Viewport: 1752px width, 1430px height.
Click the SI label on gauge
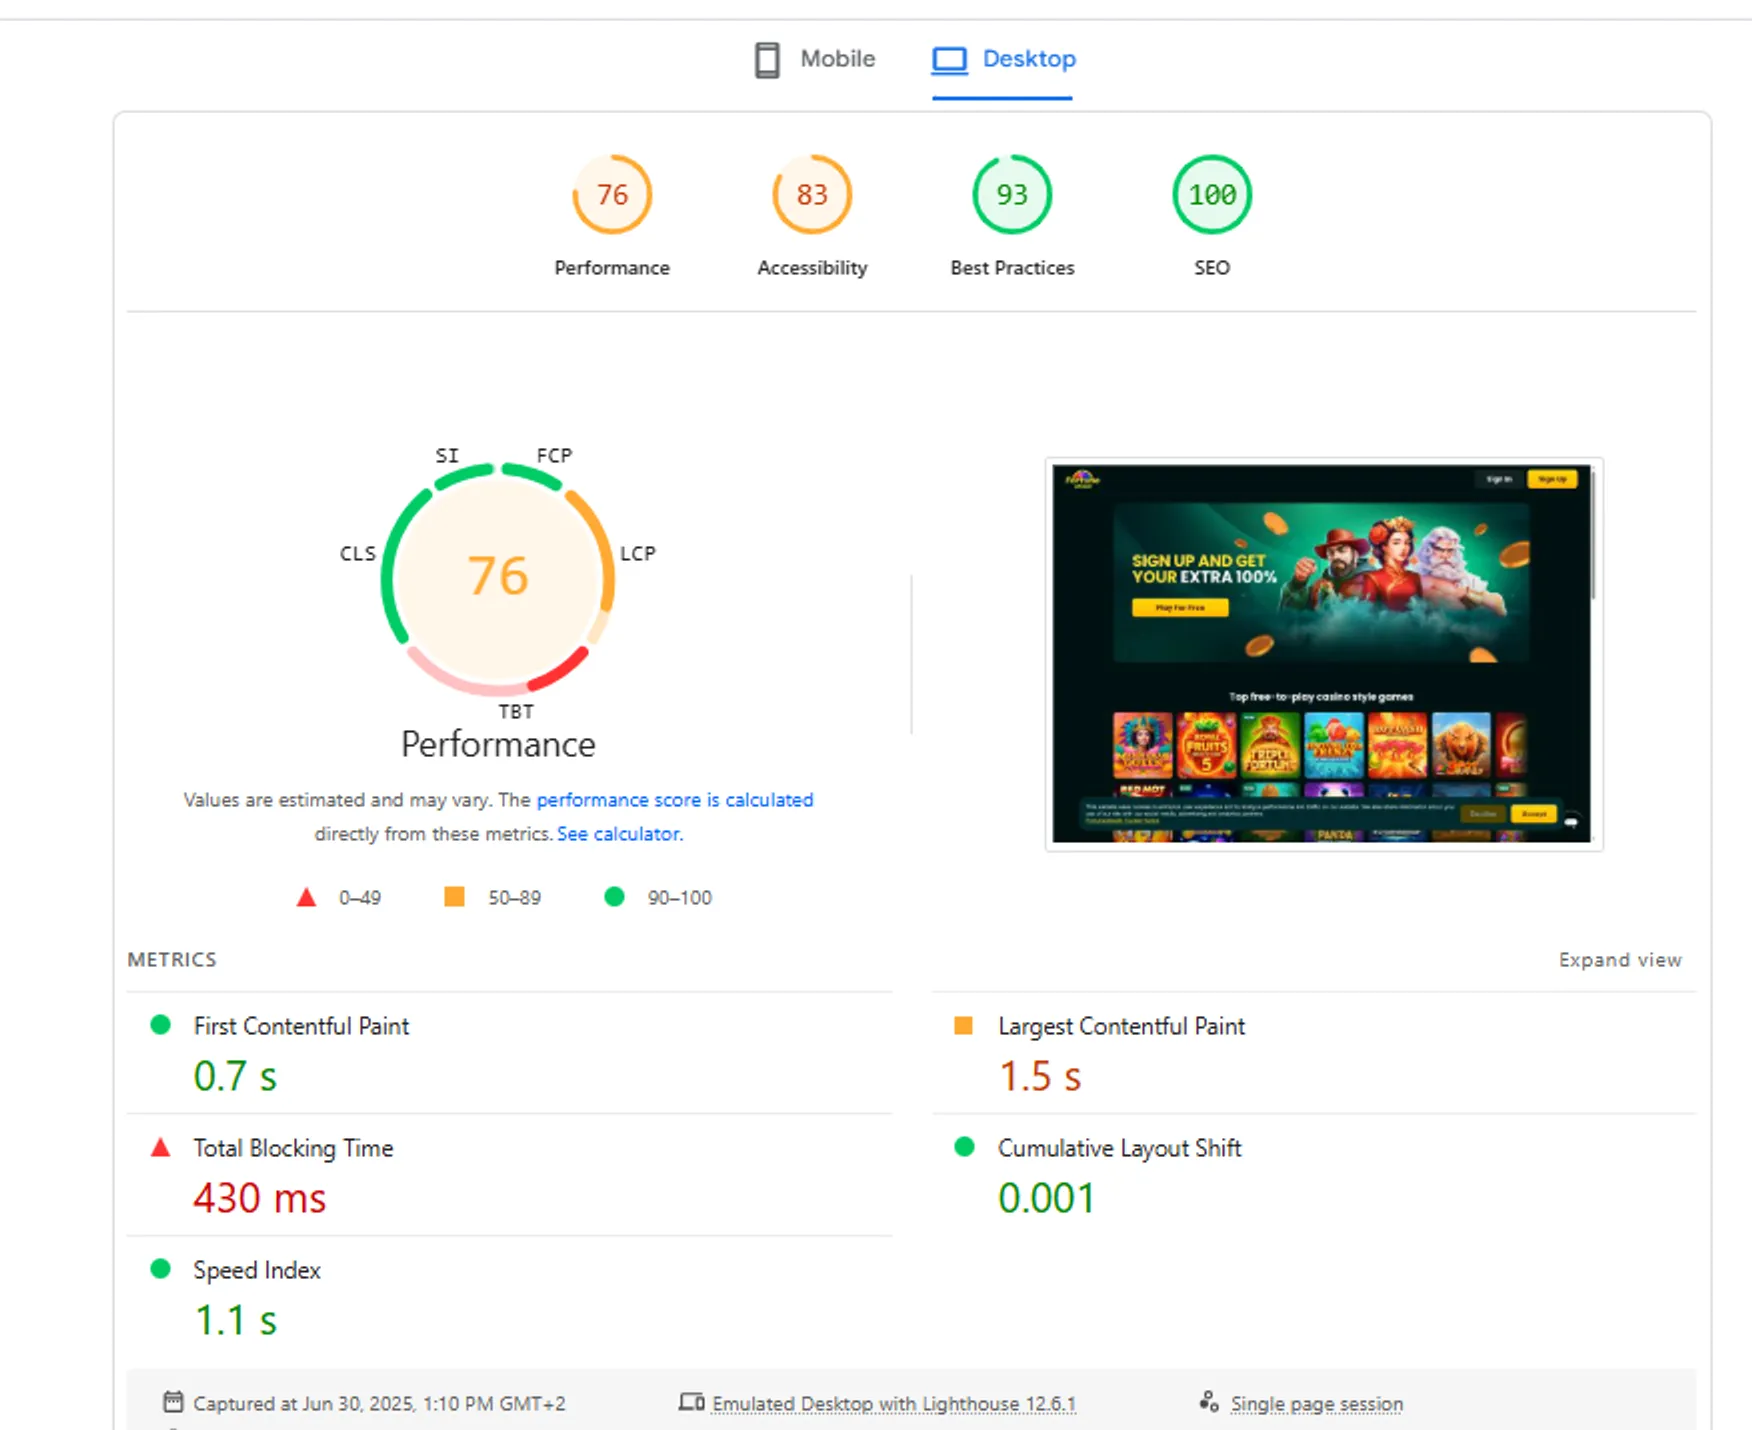[447, 455]
